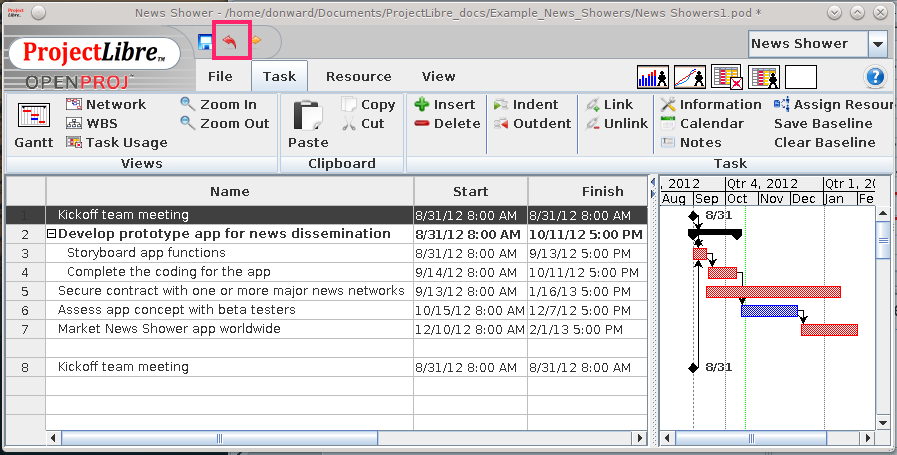
Task: Insert a new task row
Action: pyautogui.click(x=445, y=104)
